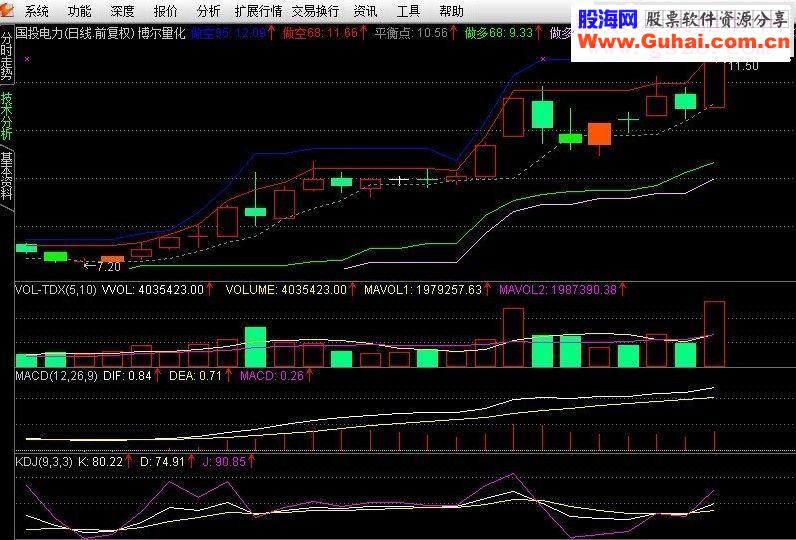The width and height of the screenshot is (796, 540).
Task: Click the application logo icon
Action: coord(7,10)
